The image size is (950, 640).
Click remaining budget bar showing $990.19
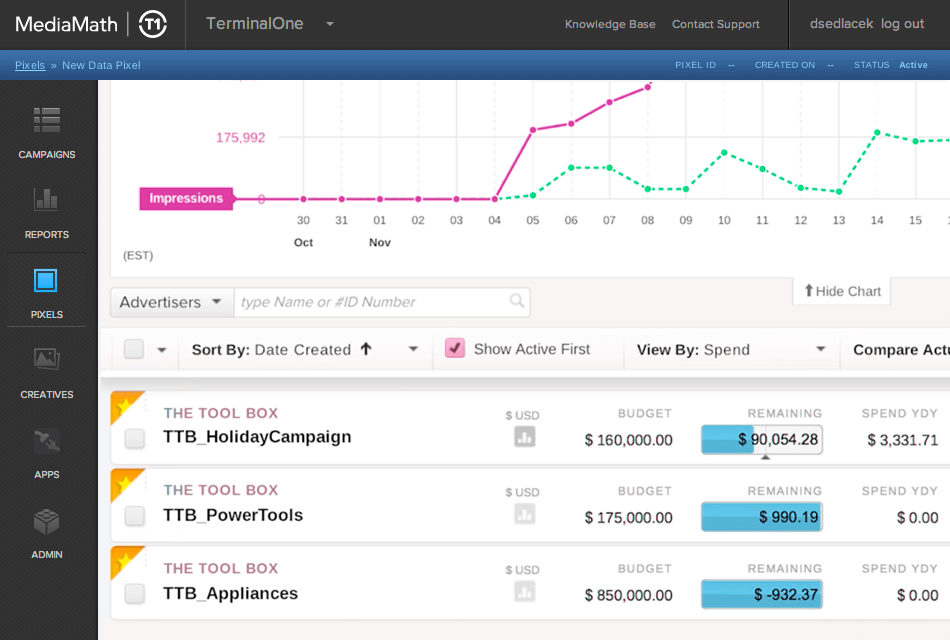[x=762, y=517]
